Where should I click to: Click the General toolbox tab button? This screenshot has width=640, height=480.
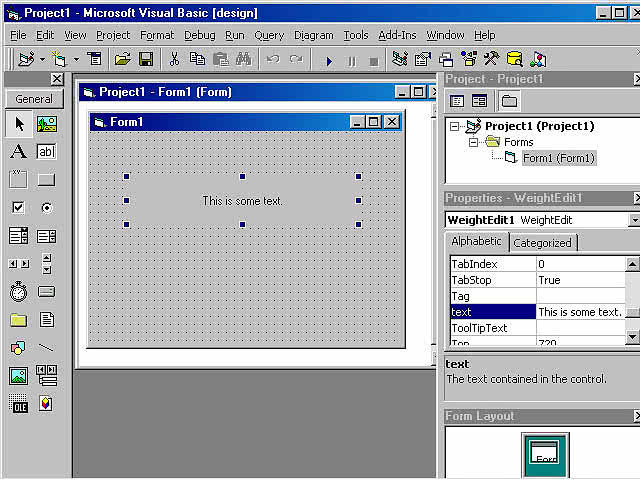click(x=34, y=99)
